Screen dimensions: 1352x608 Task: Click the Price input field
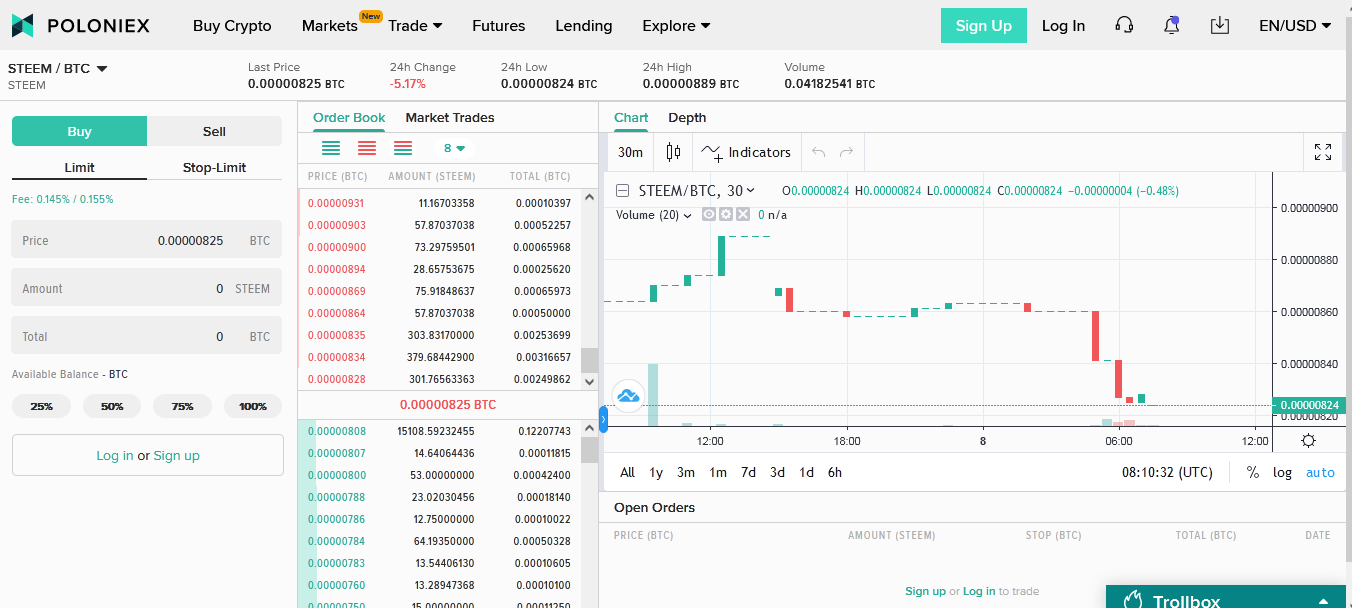point(147,241)
